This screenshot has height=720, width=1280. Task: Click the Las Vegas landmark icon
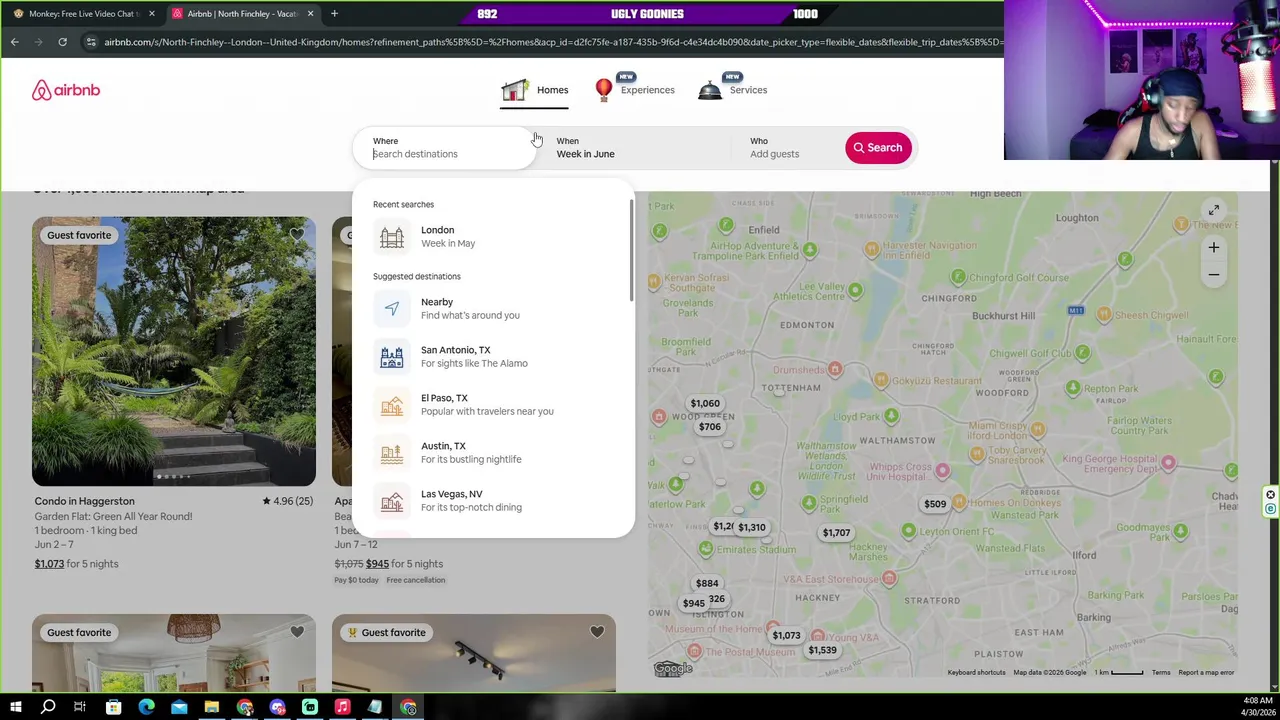pos(392,500)
